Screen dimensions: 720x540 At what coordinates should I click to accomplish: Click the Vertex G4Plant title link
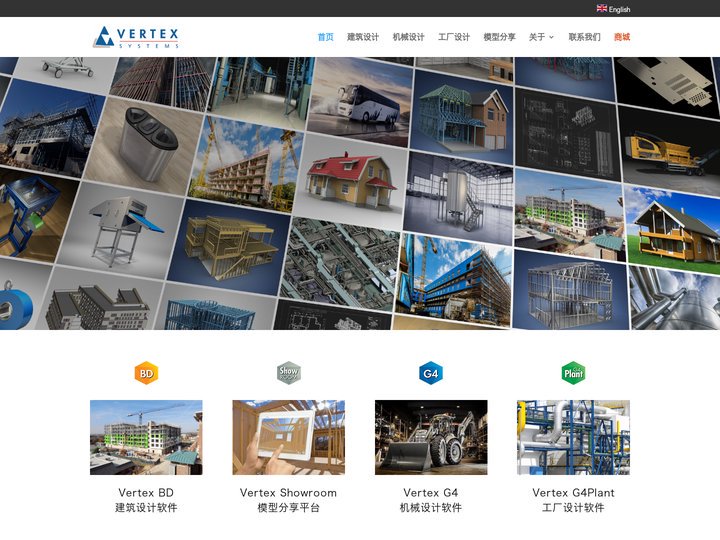click(574, 493)
